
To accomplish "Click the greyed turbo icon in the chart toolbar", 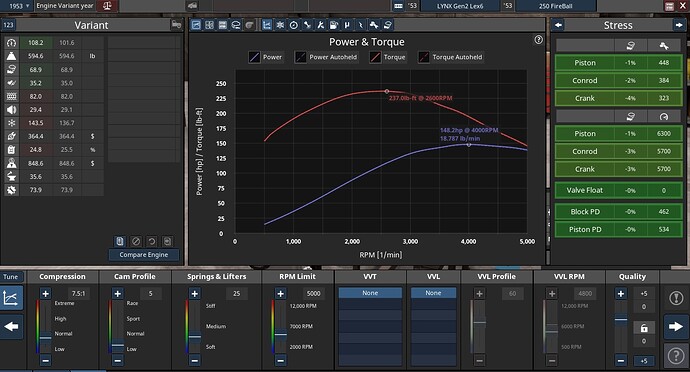I will click(249, 25).
